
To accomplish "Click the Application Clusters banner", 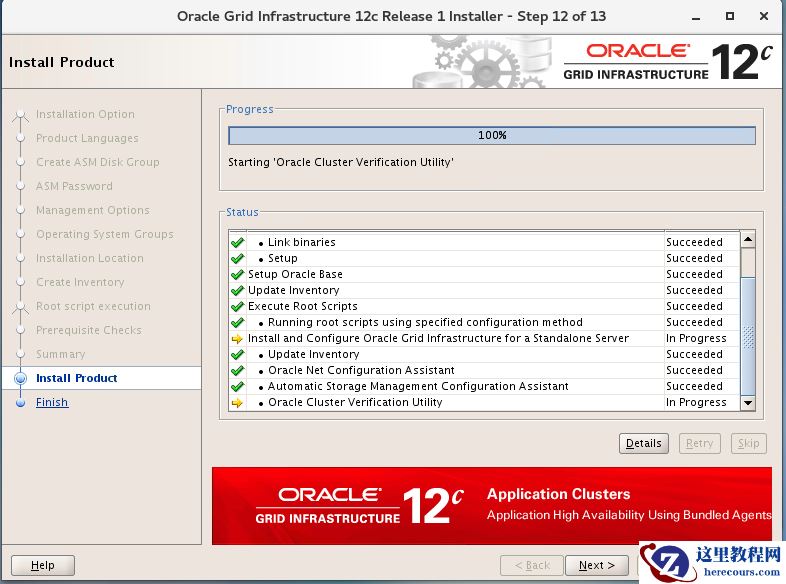I will [492, 506].
